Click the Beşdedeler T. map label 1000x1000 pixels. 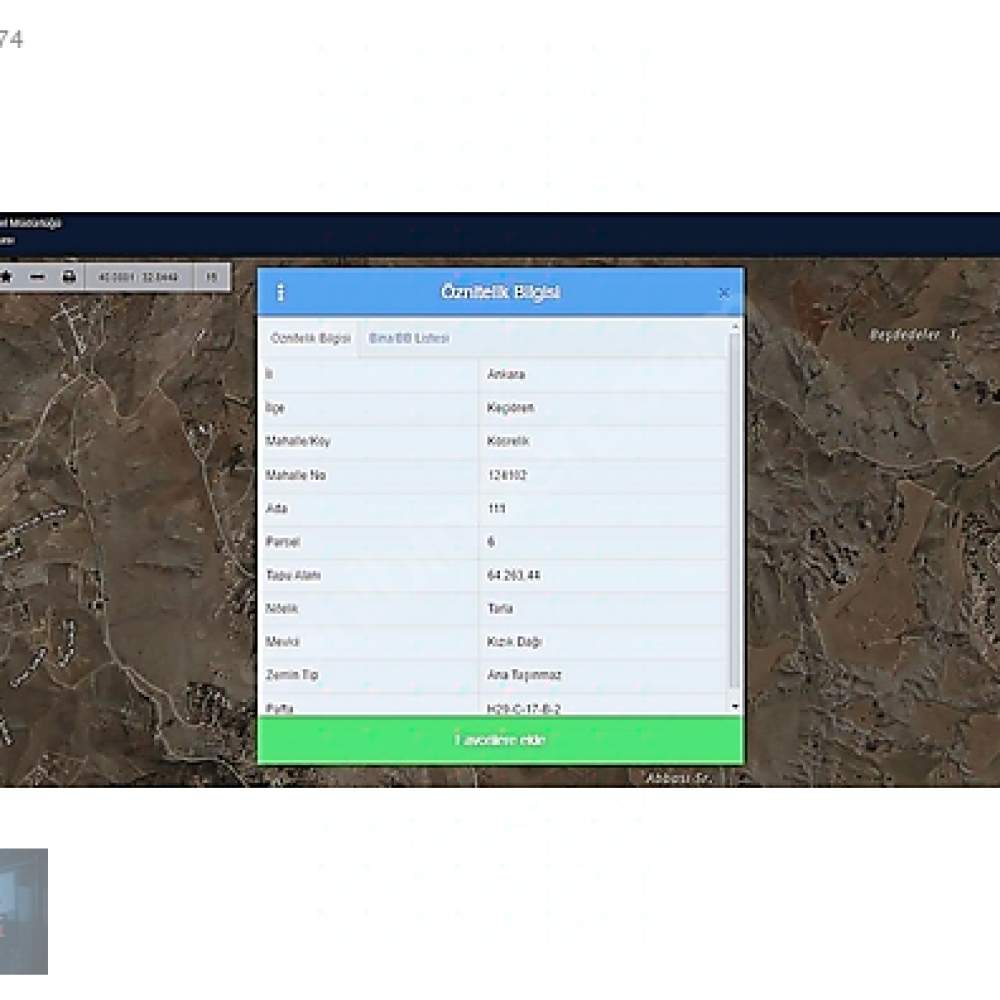click(915, 335)
